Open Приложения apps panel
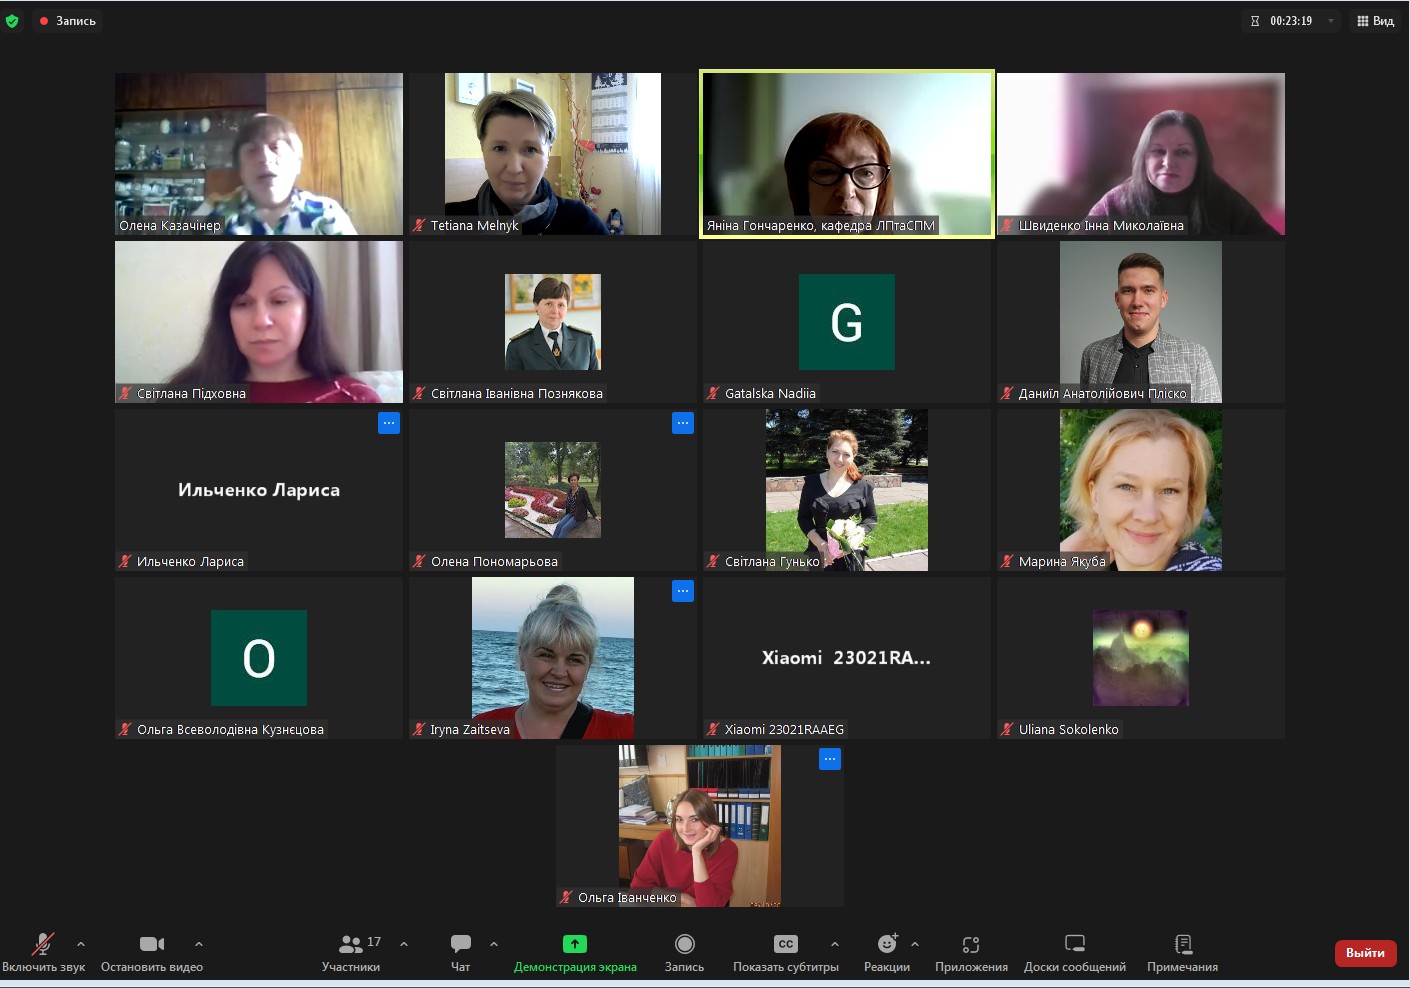The height and width of the screenshot is (988, 1410). pos(971,951)
